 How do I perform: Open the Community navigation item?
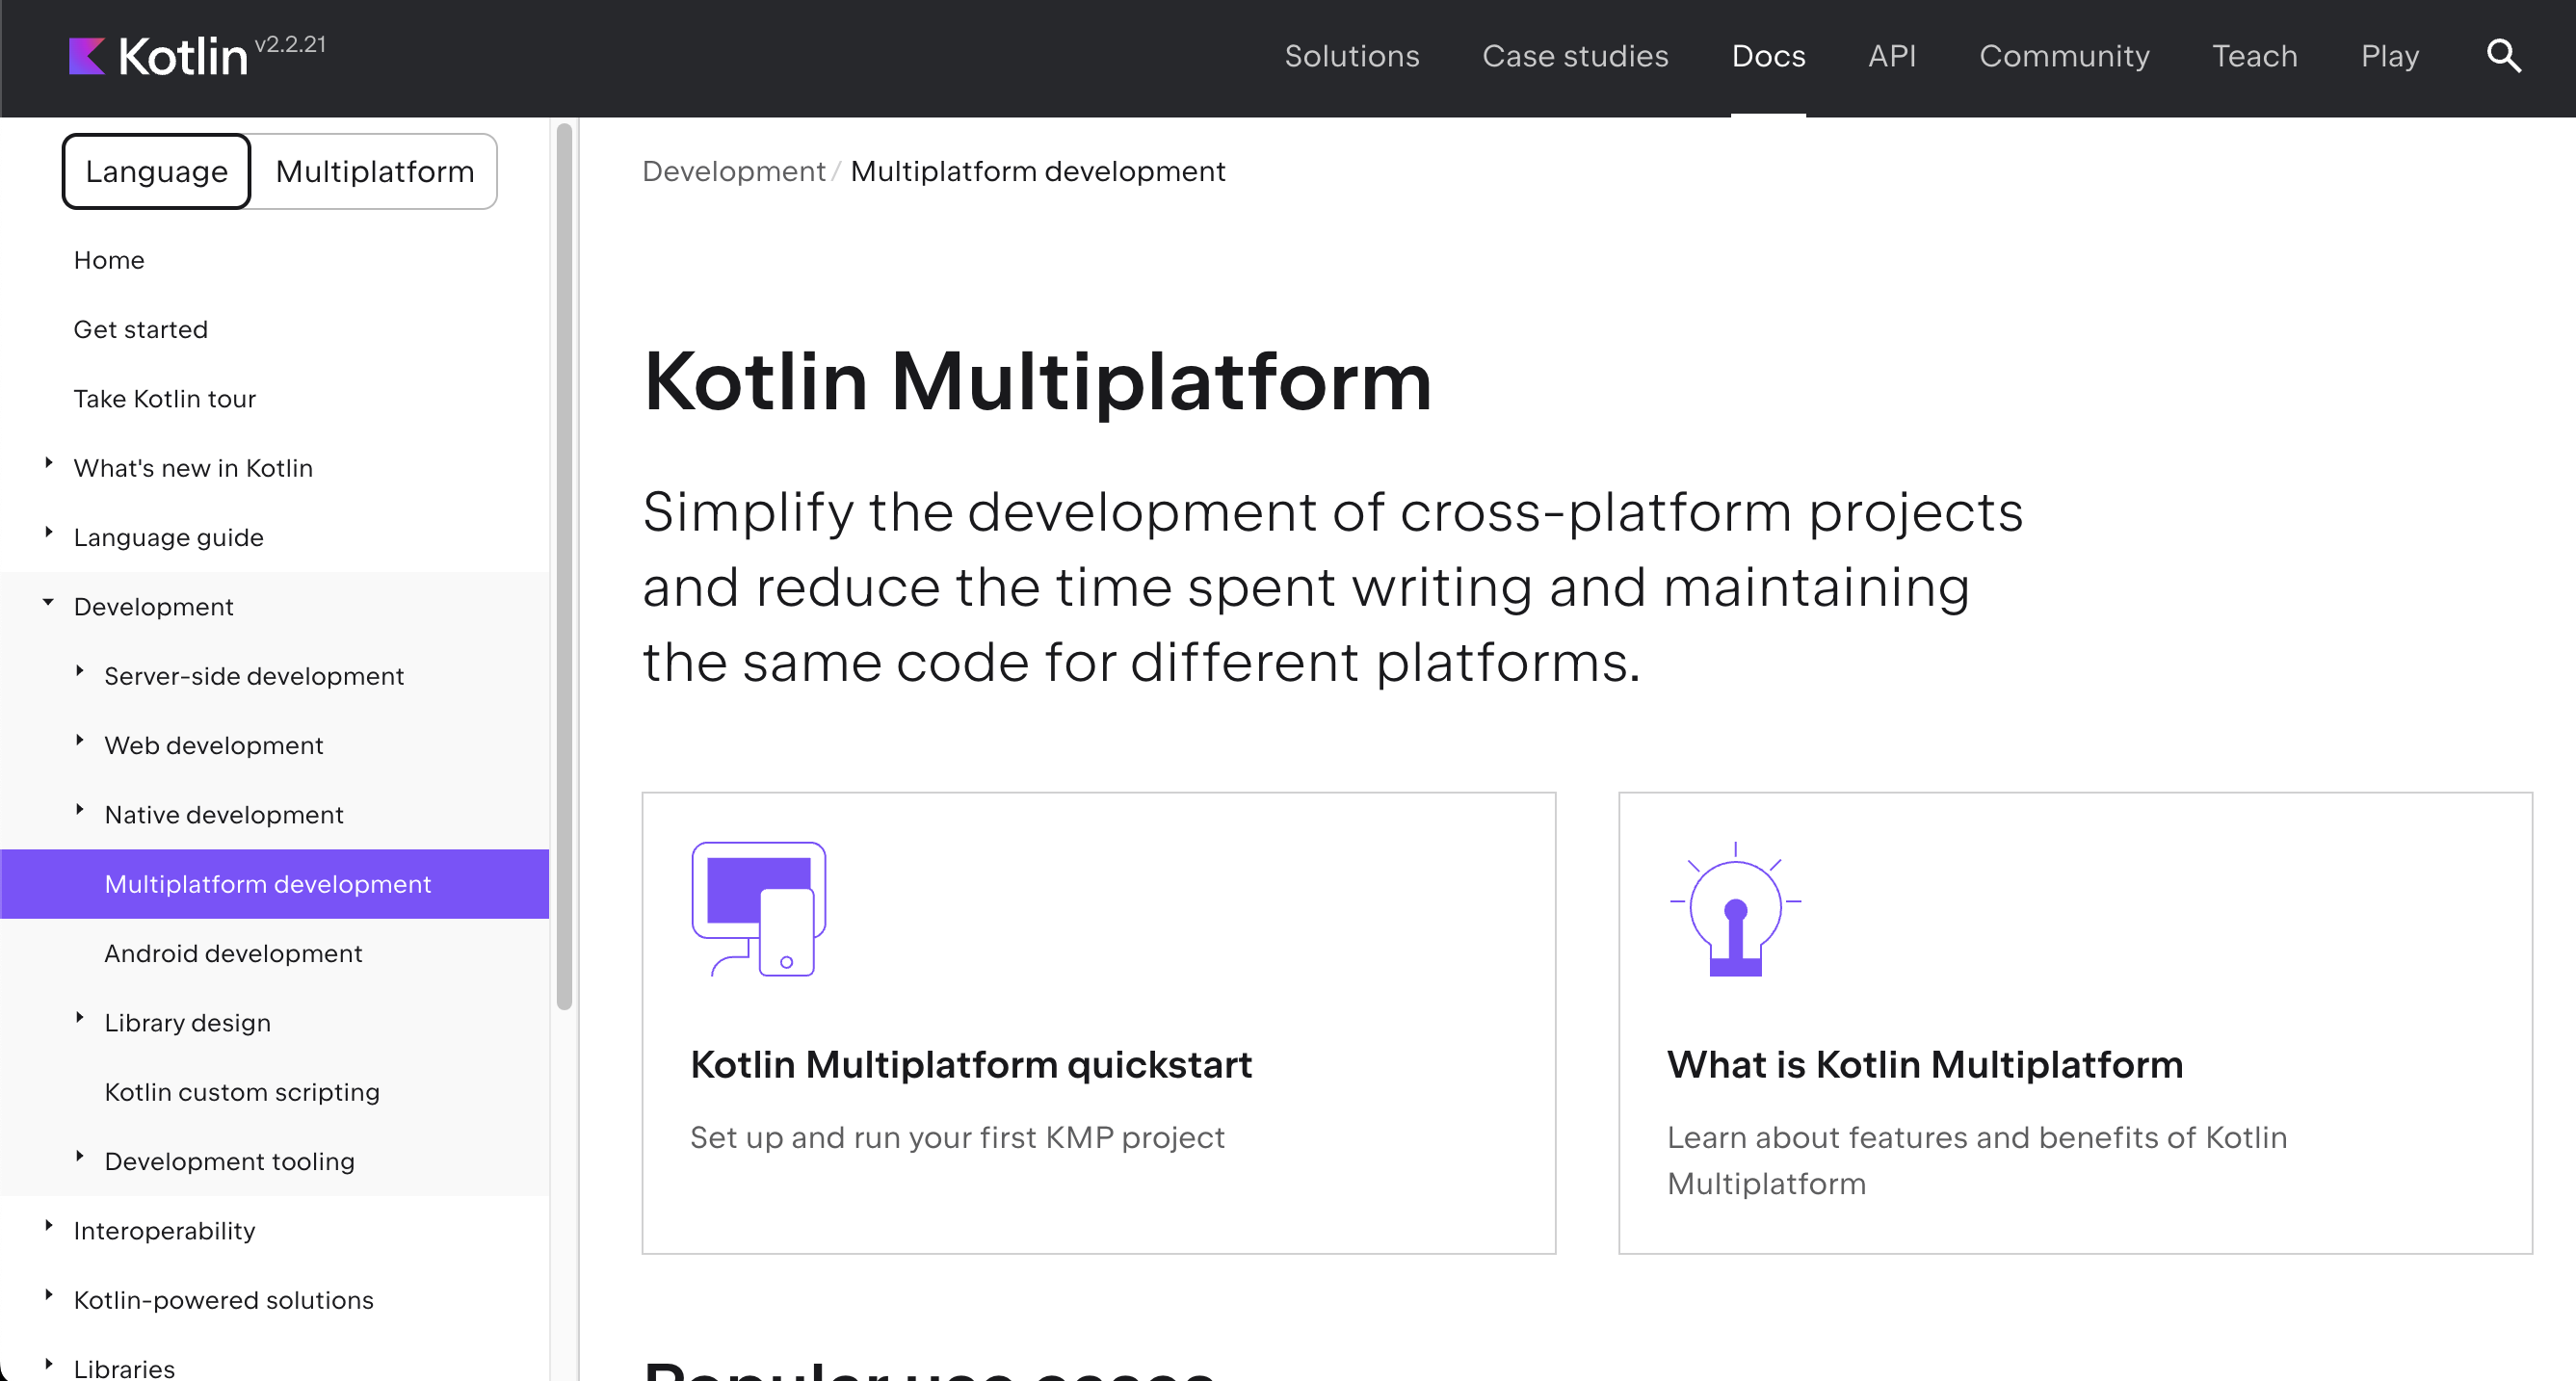(2064, 56)
